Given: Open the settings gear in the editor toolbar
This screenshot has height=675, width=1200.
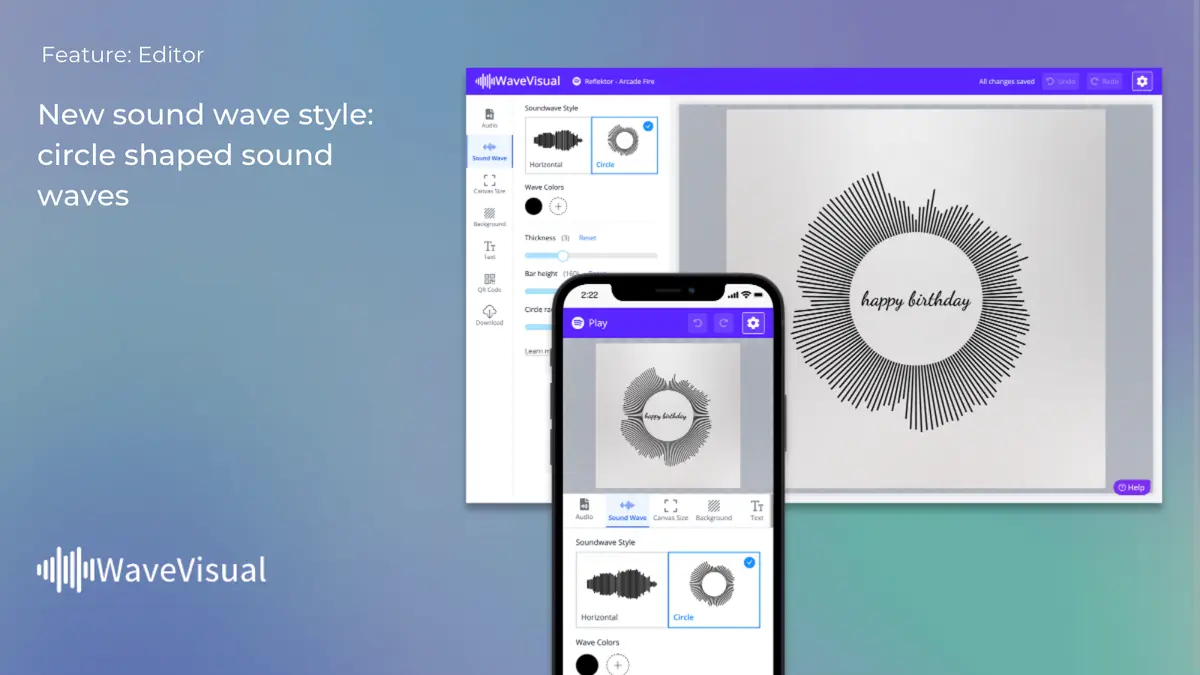Looking at the screenshot, I should (1142, 80).
